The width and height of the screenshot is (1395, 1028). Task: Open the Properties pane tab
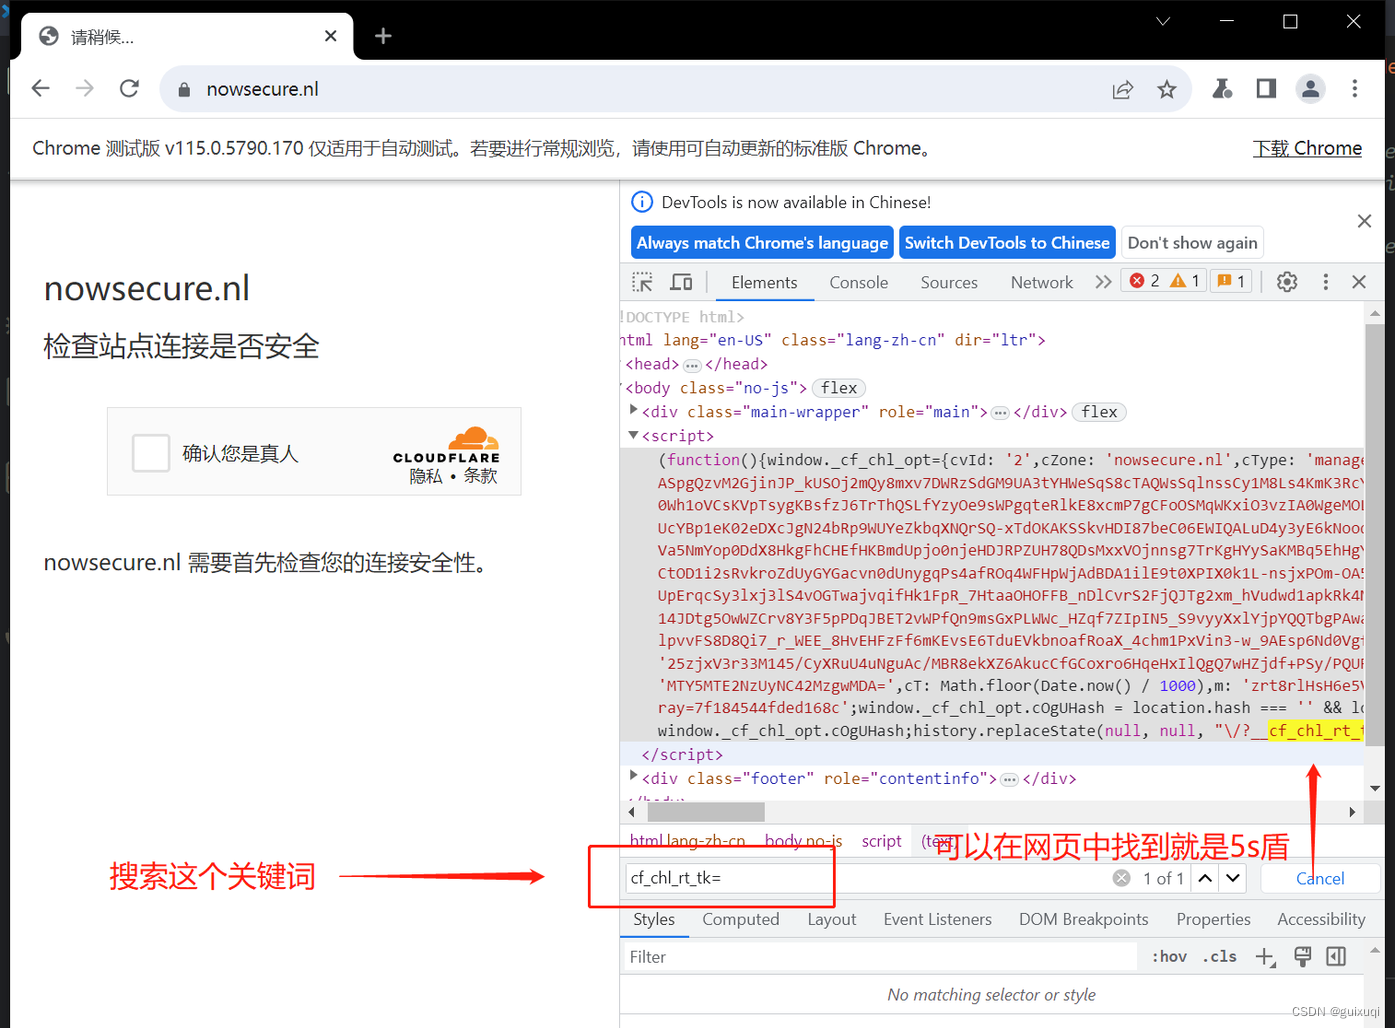[x=1213, y=919]
